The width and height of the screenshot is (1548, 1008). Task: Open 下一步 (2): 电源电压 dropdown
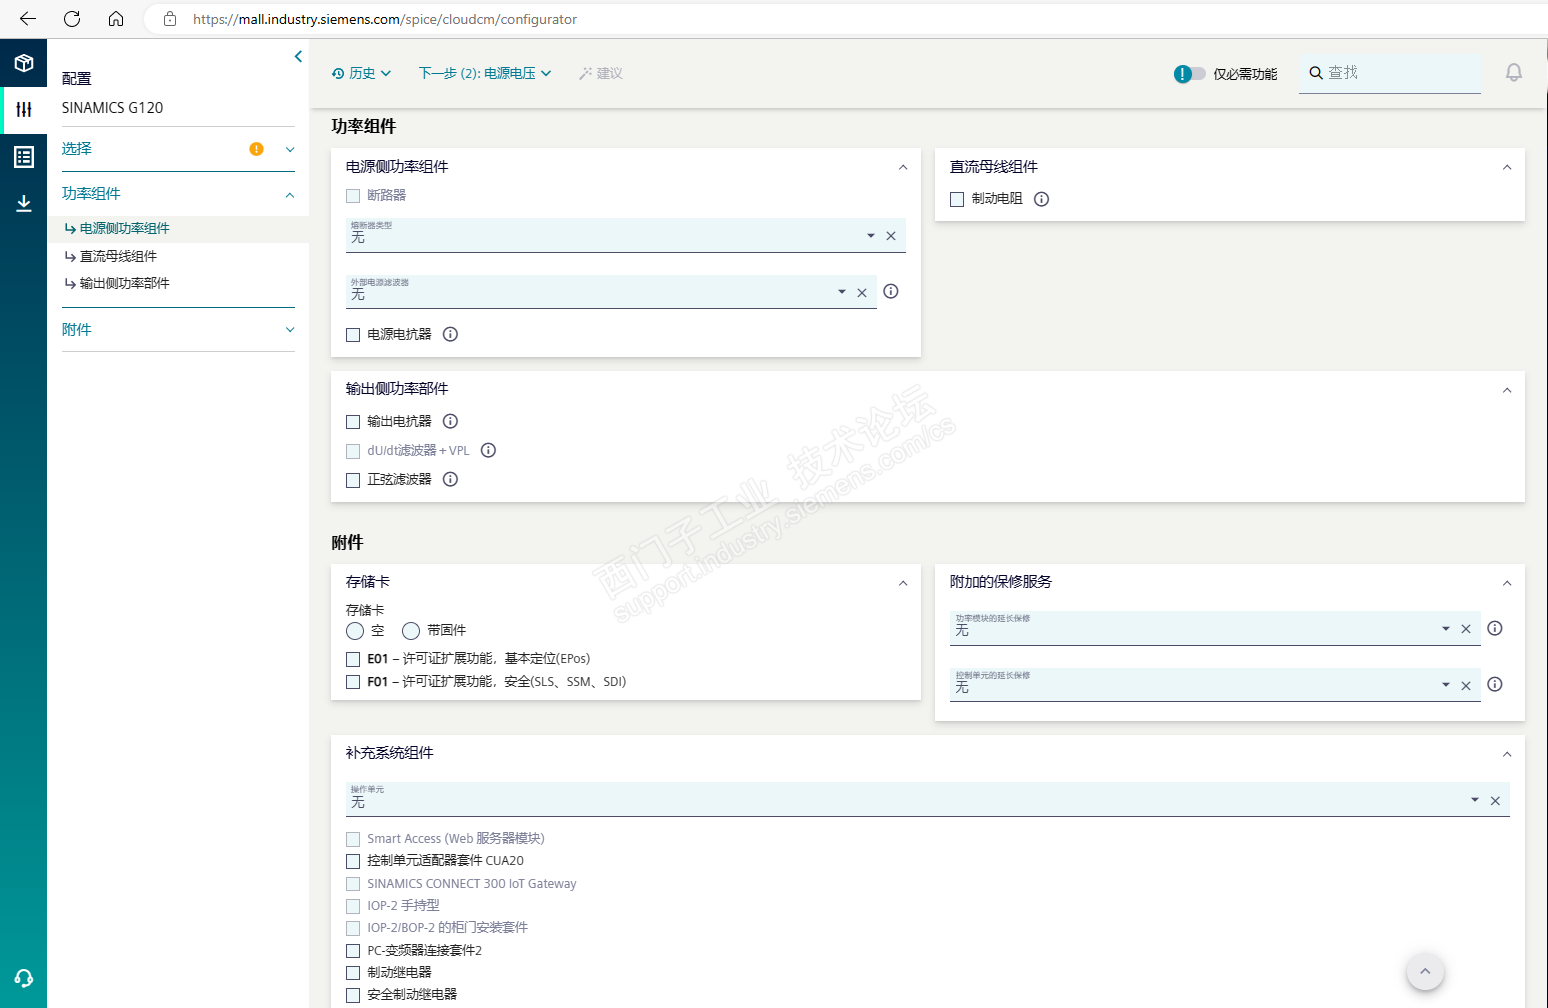coord(485,73)
